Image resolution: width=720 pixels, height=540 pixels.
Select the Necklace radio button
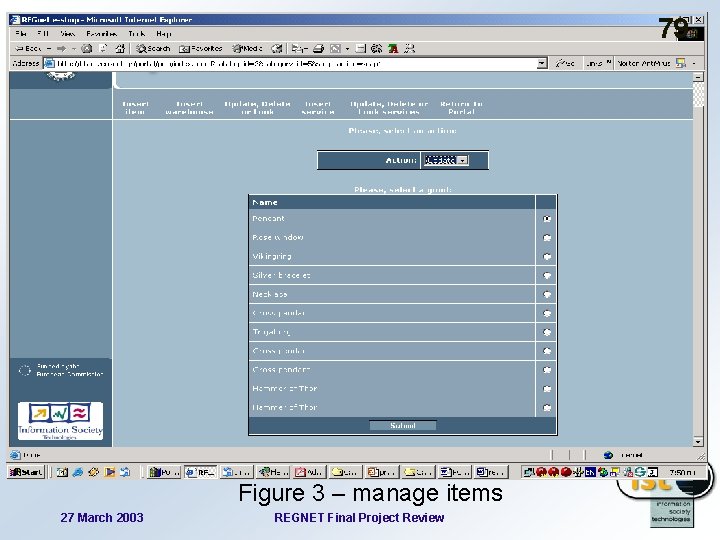(547, 294)
